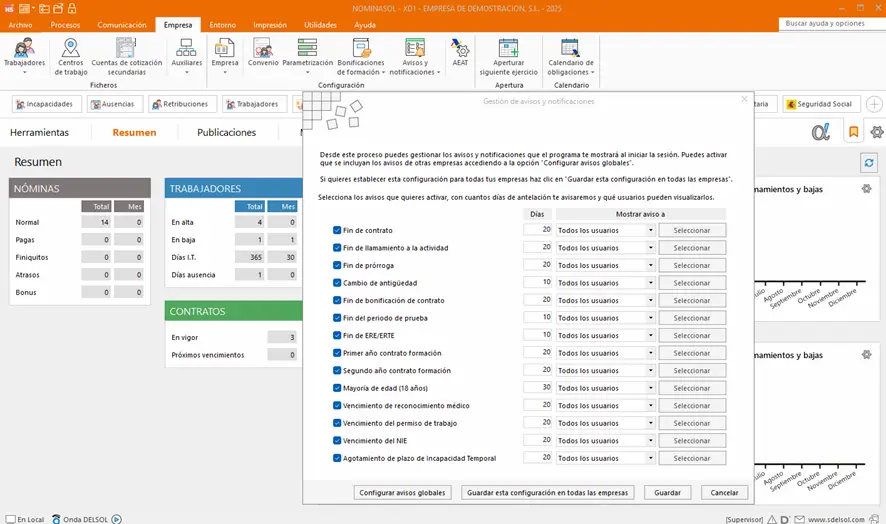886x524 pixels.
Task: Open the Trabajadores ribbon icon
Action: (24, 52)
